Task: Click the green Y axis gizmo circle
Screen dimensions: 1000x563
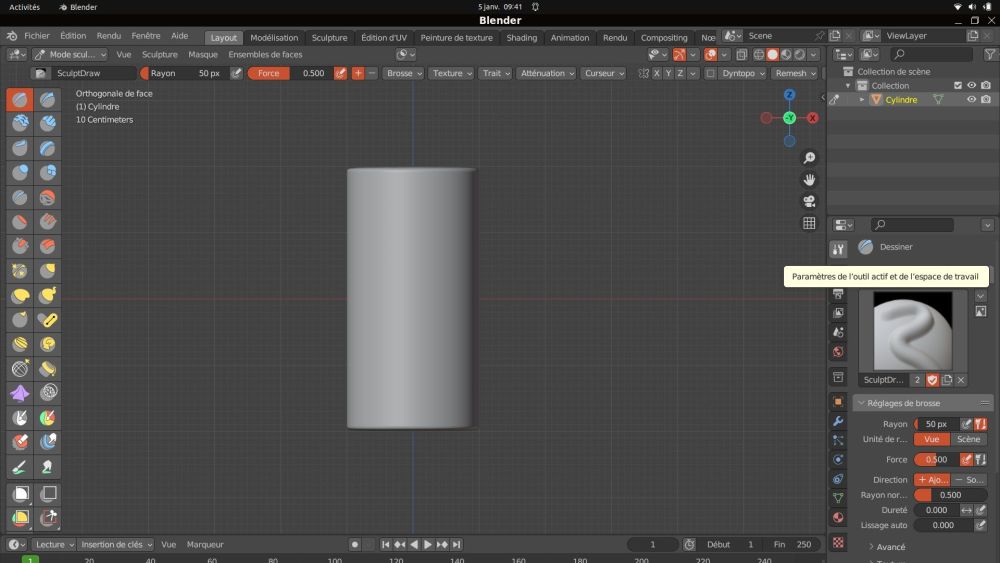Action: click(x=790, y=118)
